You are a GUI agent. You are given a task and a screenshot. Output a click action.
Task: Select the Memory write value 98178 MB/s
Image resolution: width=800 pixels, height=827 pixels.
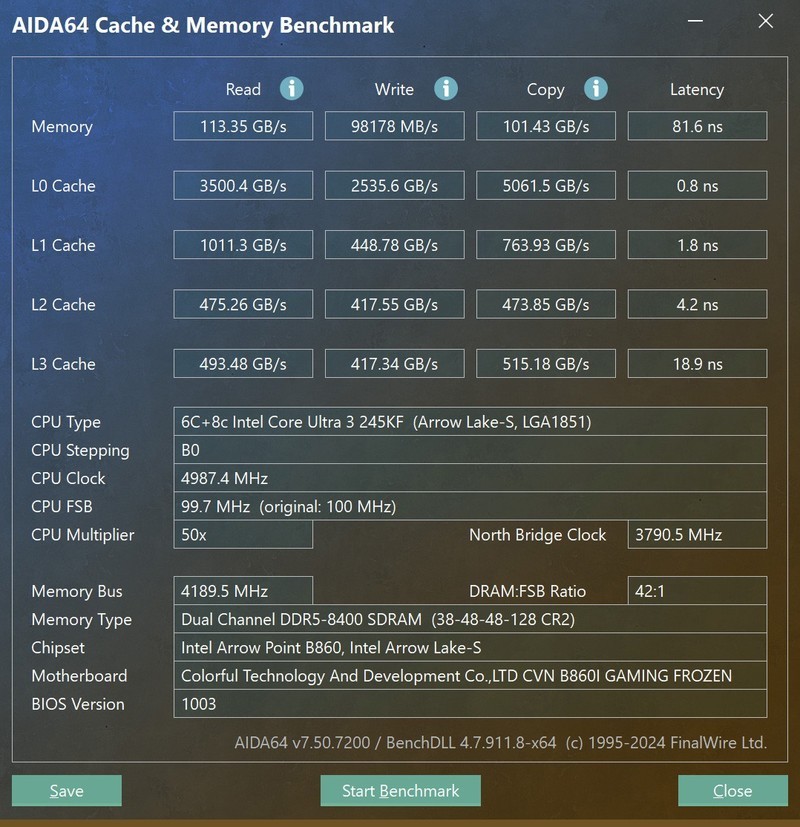(x=394, y=126)
